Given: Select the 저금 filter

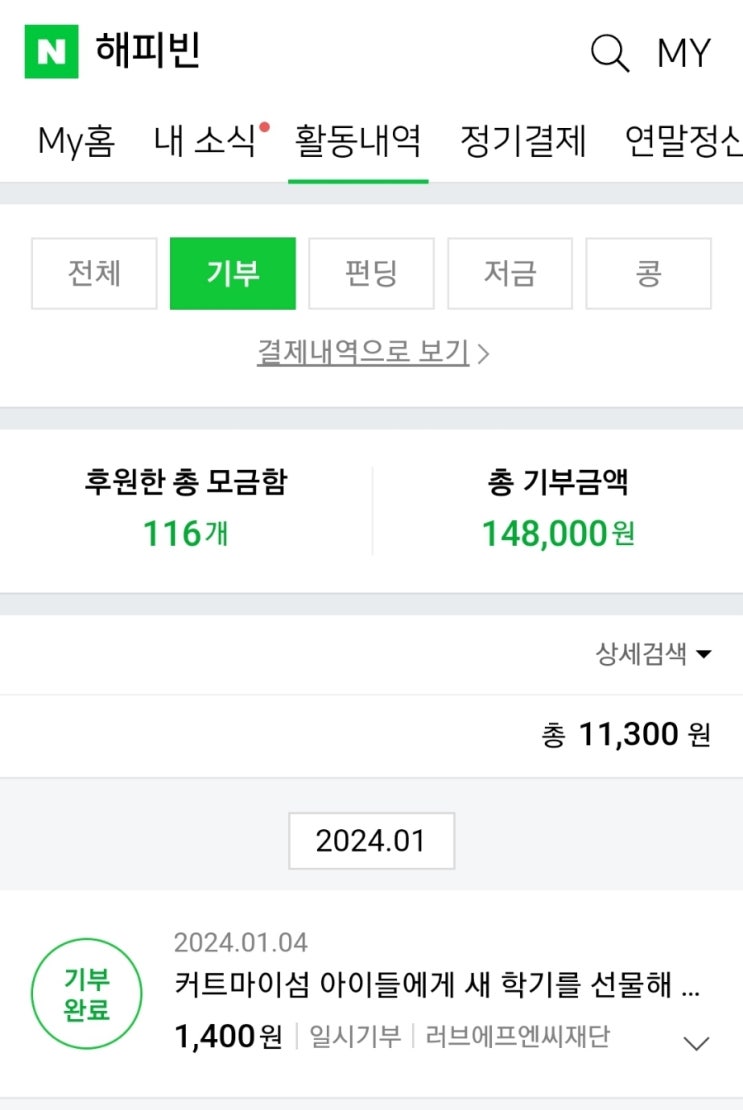Looking at the screenshot, I should click(510, 273).
